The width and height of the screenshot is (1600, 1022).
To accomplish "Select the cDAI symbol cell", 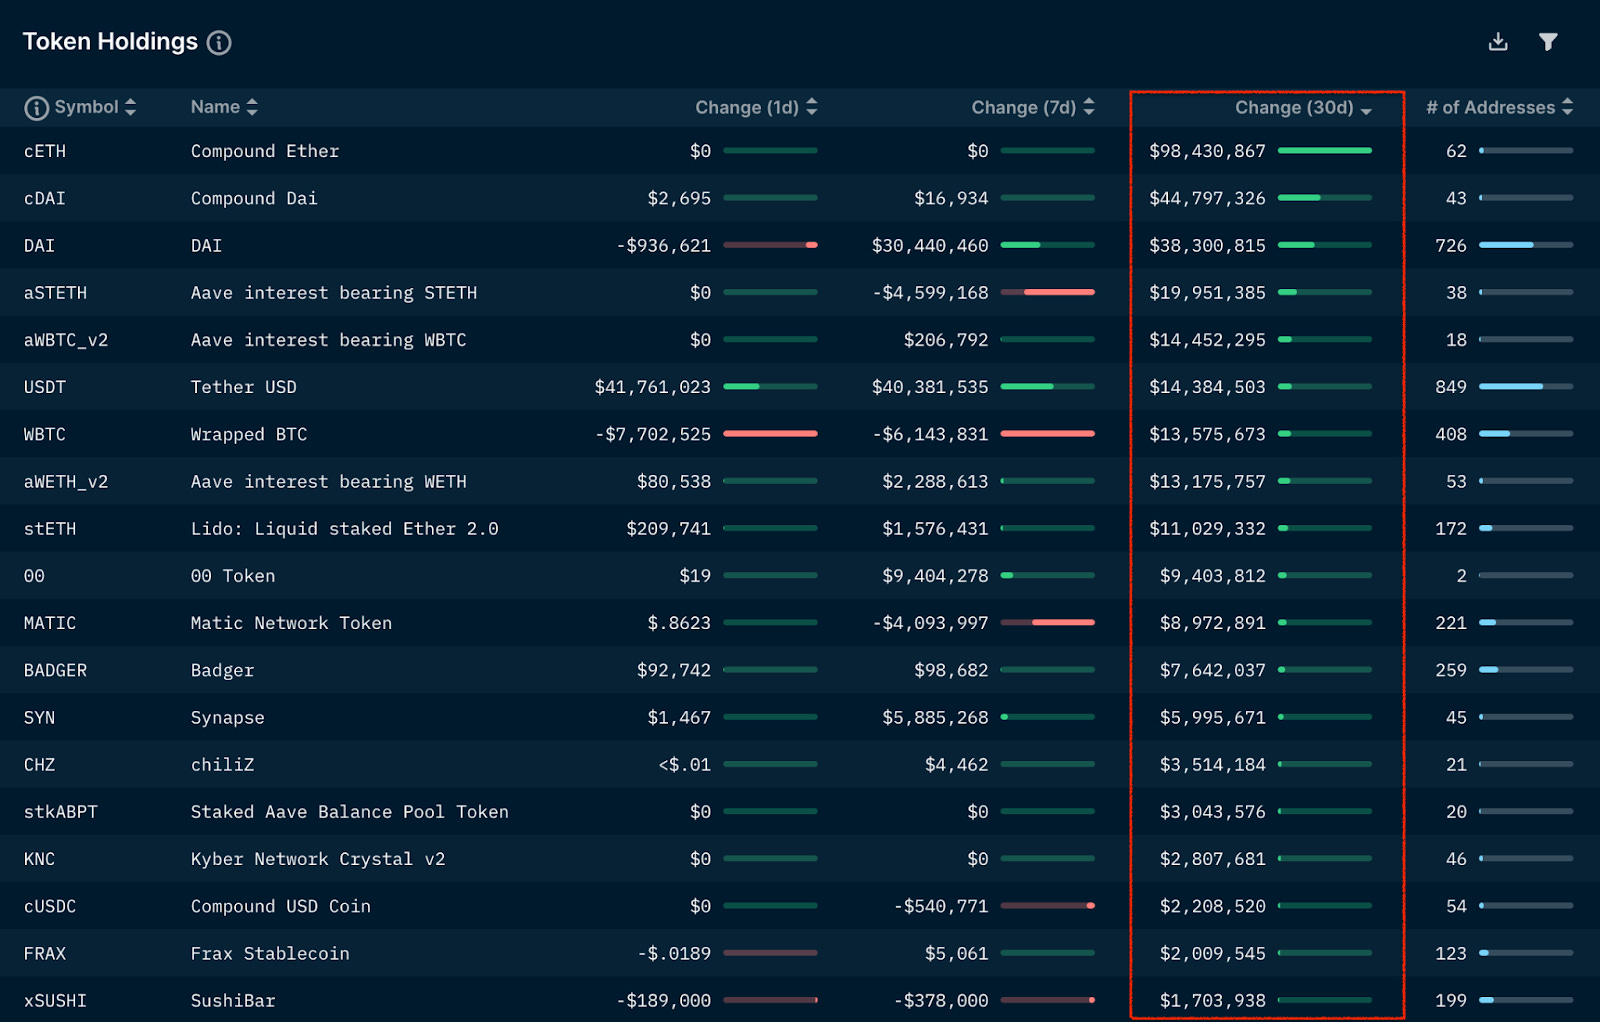I will click(45, 198).
